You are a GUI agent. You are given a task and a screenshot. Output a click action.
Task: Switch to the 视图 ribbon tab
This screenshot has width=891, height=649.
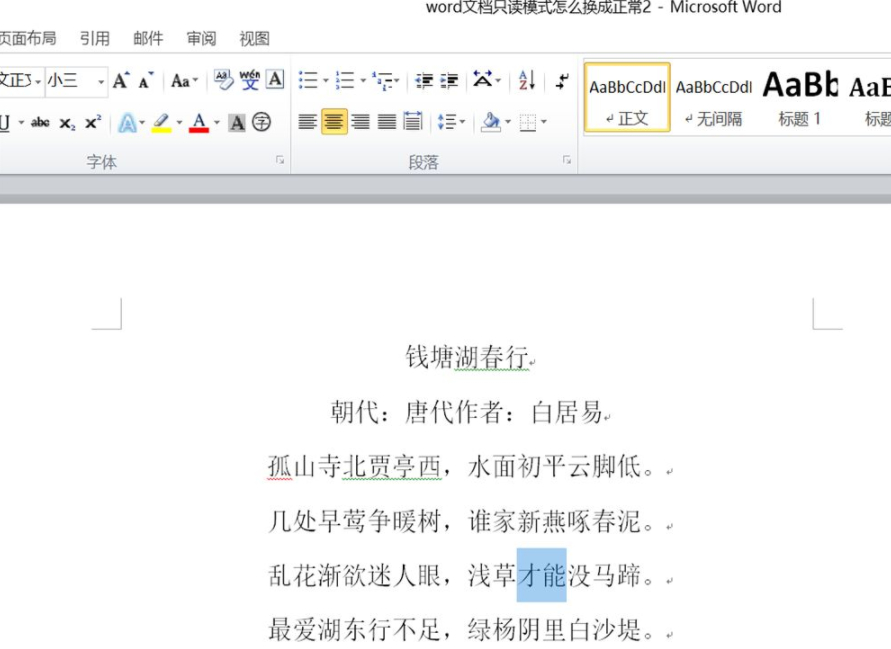tap(254, 38)
